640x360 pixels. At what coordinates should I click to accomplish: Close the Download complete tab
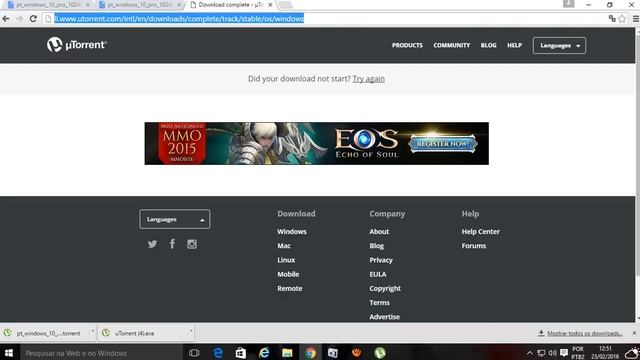pyautogui.click(x=270, y=5)
